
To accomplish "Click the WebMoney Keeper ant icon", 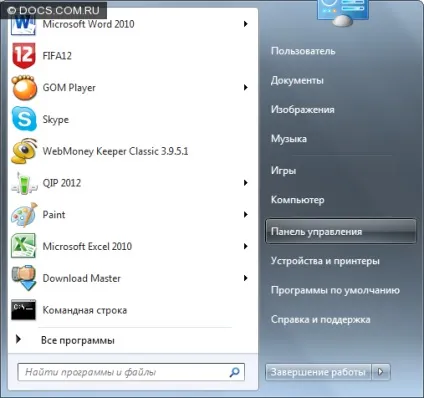I will [x=24, y=151].
